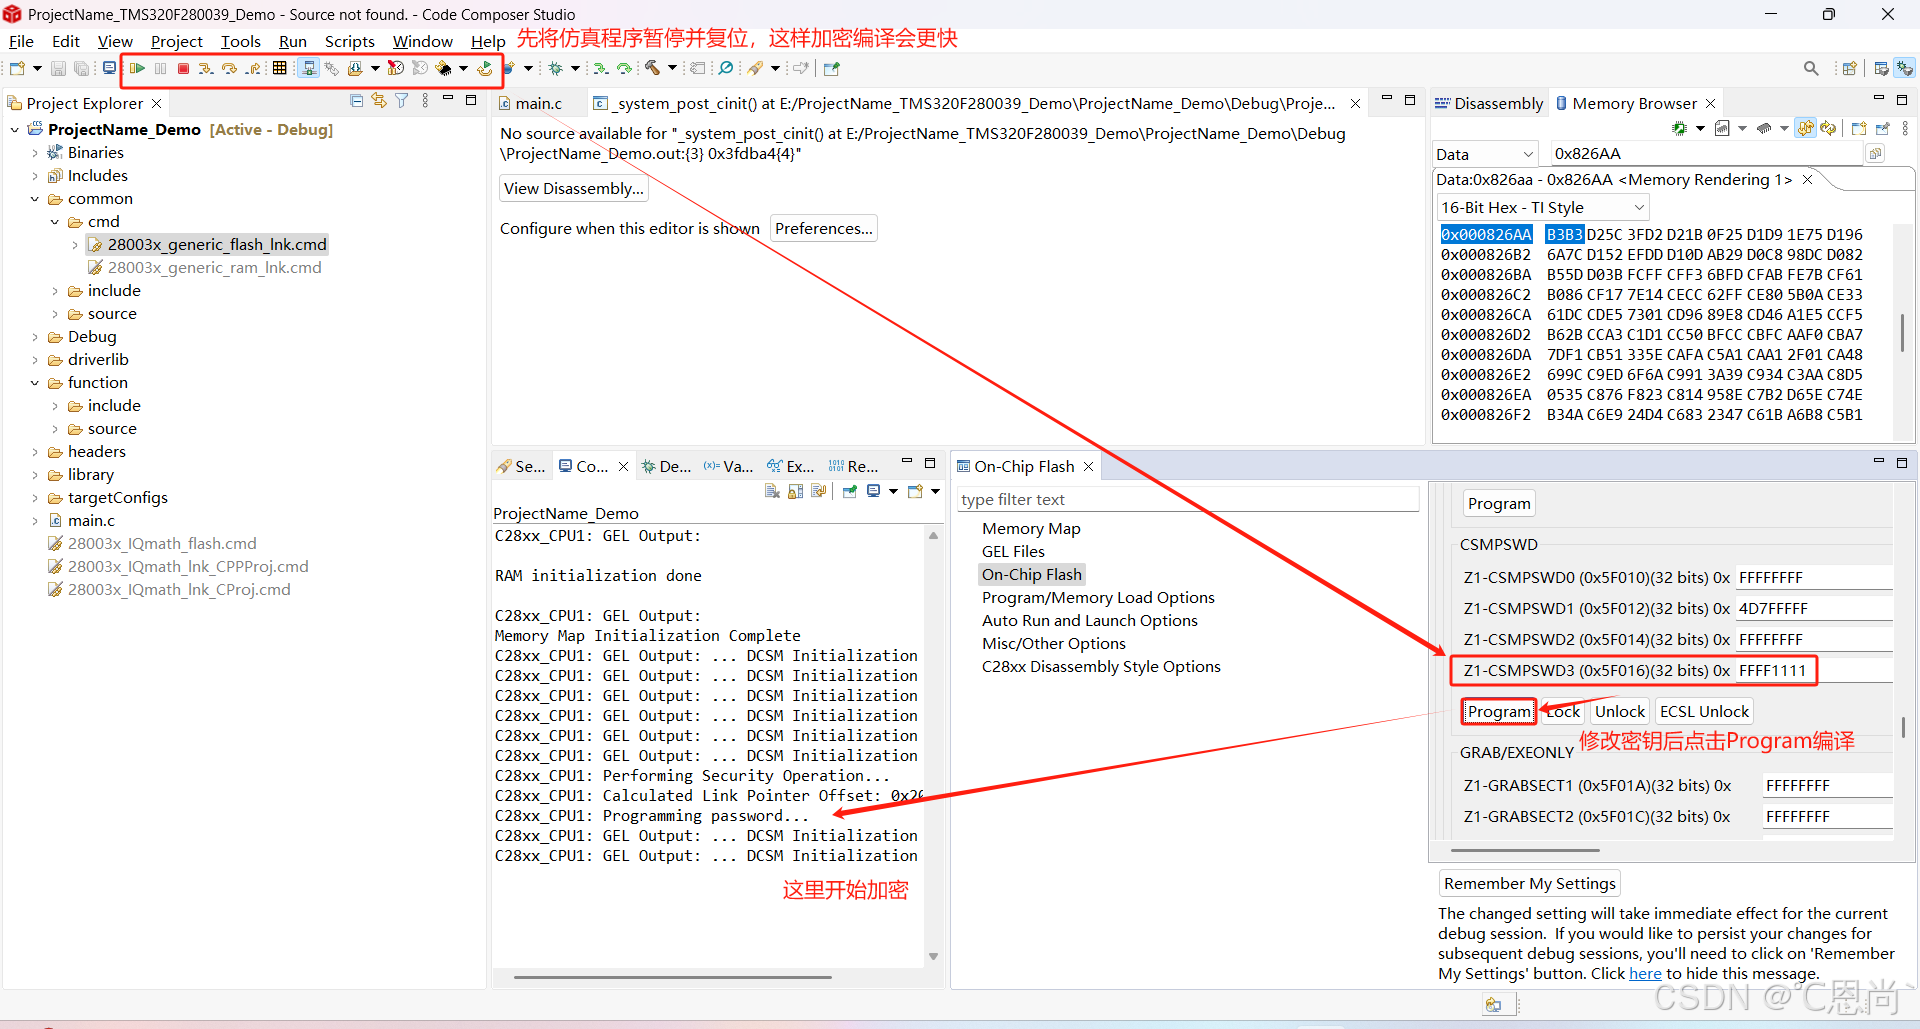Viewport: 1920px width, 1029px height.
Task: Click New Memory Browser view icon
Action: pos(1859,129)
